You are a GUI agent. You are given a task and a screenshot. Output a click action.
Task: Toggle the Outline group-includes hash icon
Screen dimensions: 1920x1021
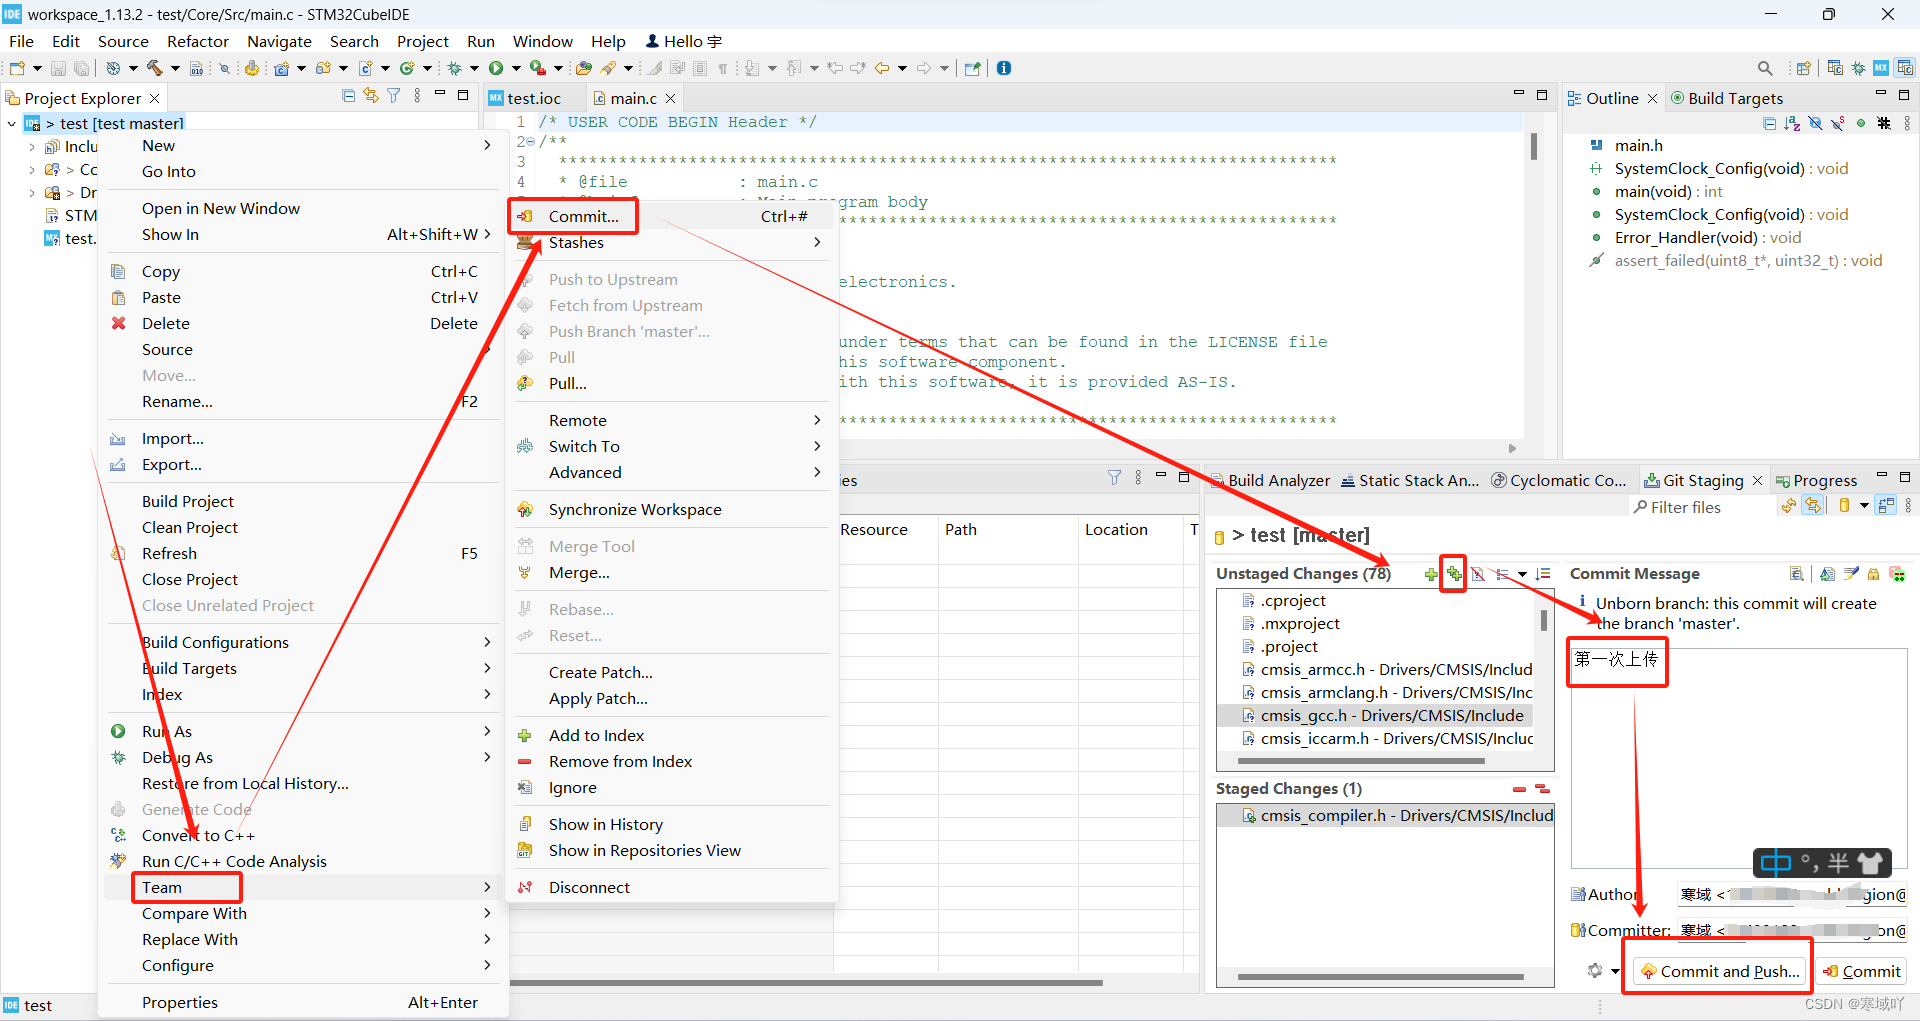click(x=1884, y=123)
